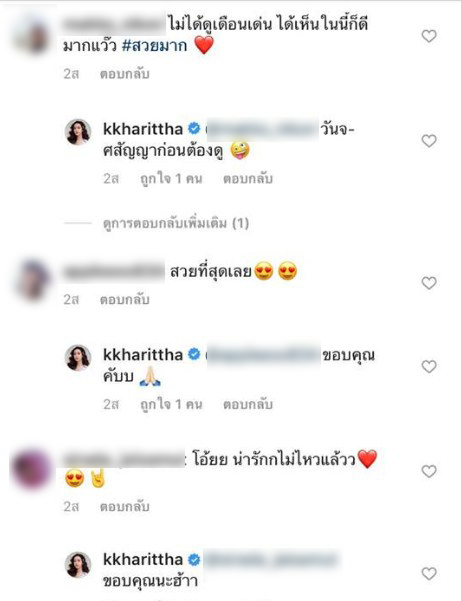Viewport: 461px width, 601px height.
Task: Like the comment with hashtag #สวยมาก
Action: pos(429,36)
